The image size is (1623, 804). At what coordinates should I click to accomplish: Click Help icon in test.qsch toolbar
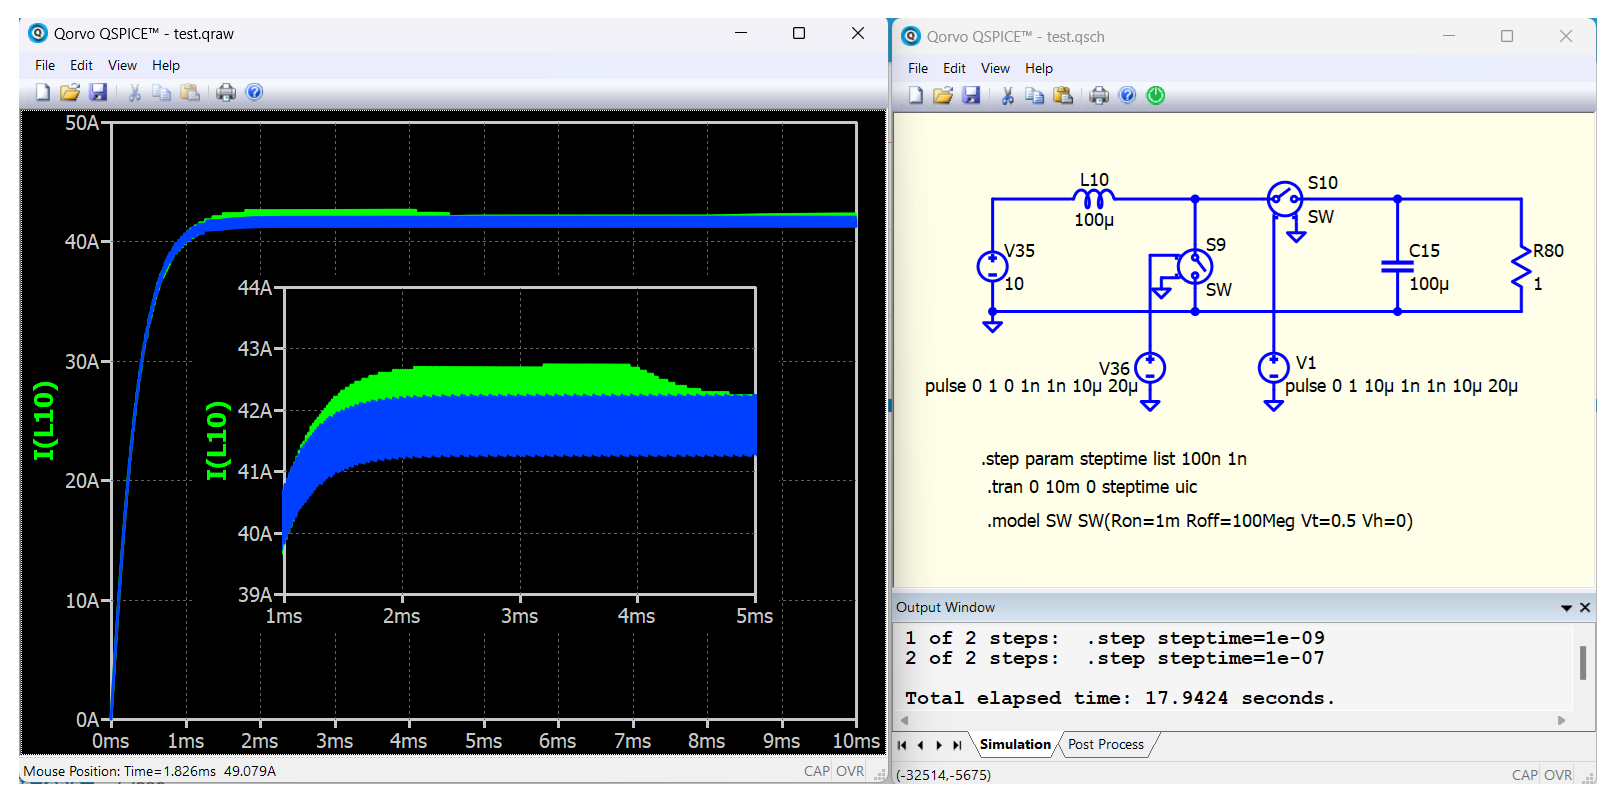click(x=1127, y=95)
